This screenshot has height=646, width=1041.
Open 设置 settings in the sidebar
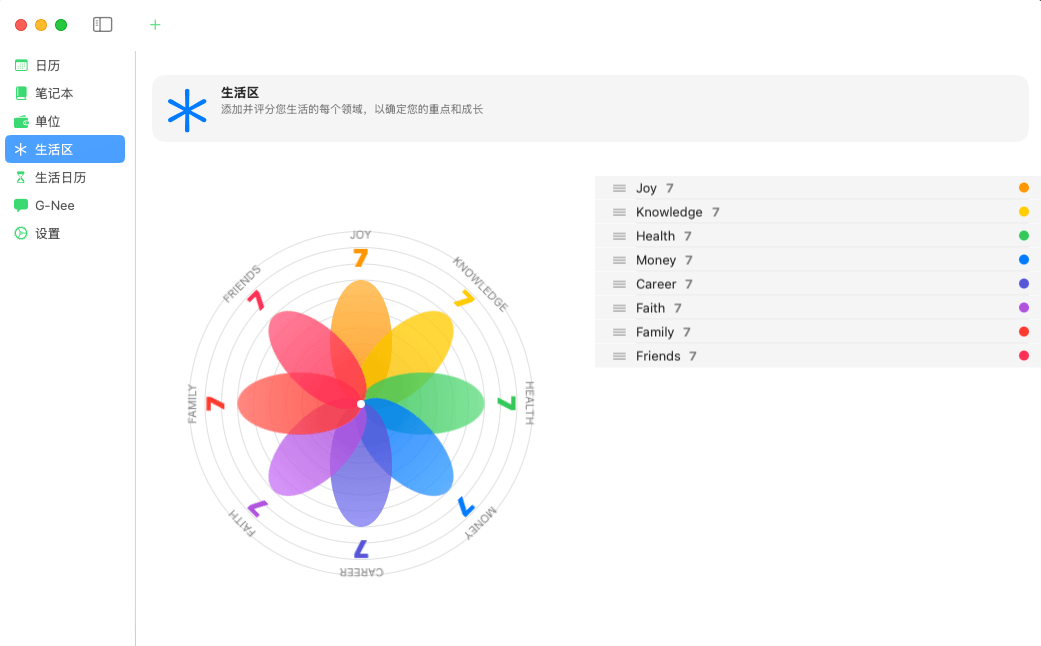[48, 233]
